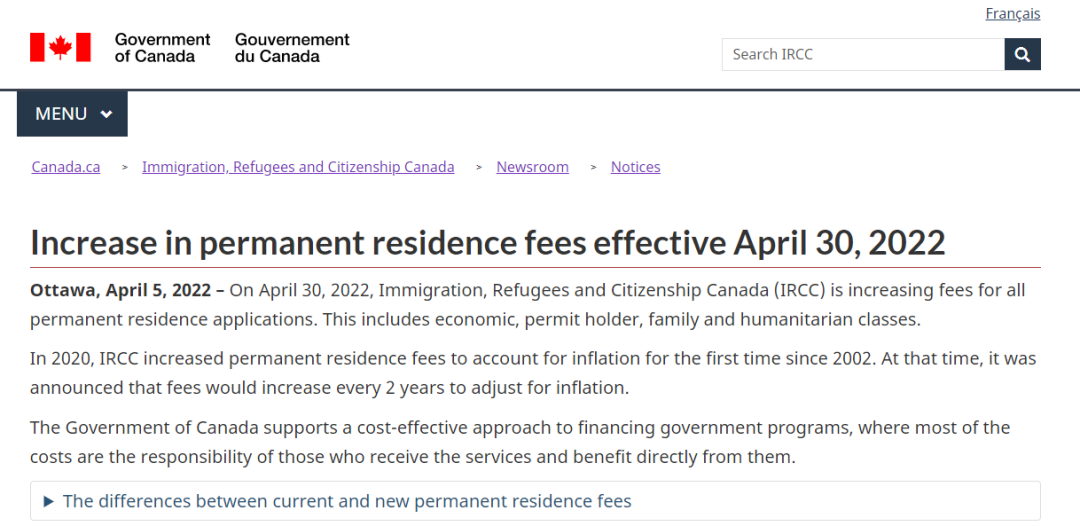This screenshot has width=1080, height=526.
Task: Click the magnifying glass search button
Action: tap(1022, 54)
